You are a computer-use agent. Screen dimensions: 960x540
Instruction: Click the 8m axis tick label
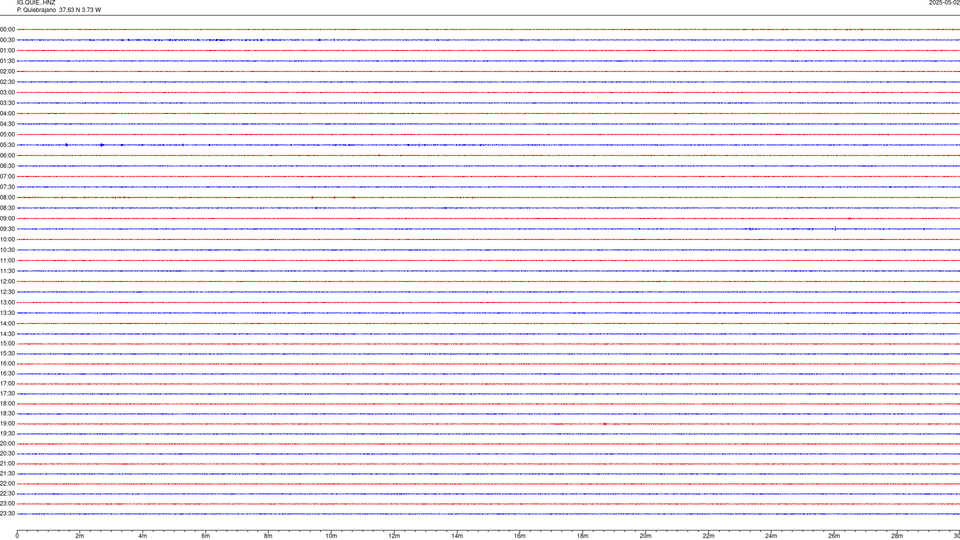coord(268,536)
